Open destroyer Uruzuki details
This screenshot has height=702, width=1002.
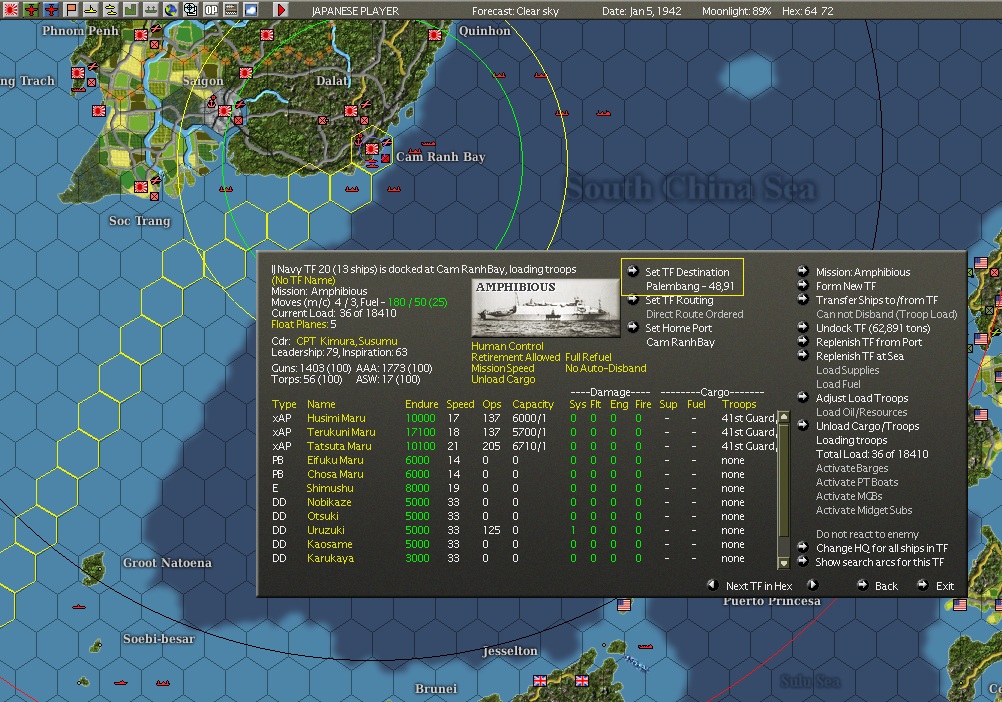click(x=326, y=530)
